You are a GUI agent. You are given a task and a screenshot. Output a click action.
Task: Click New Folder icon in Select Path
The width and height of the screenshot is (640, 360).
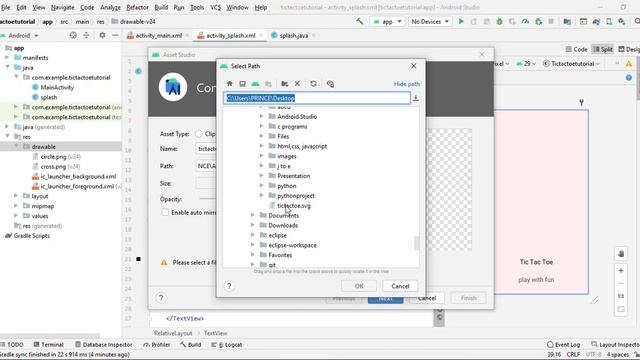(x=284, y=84)
